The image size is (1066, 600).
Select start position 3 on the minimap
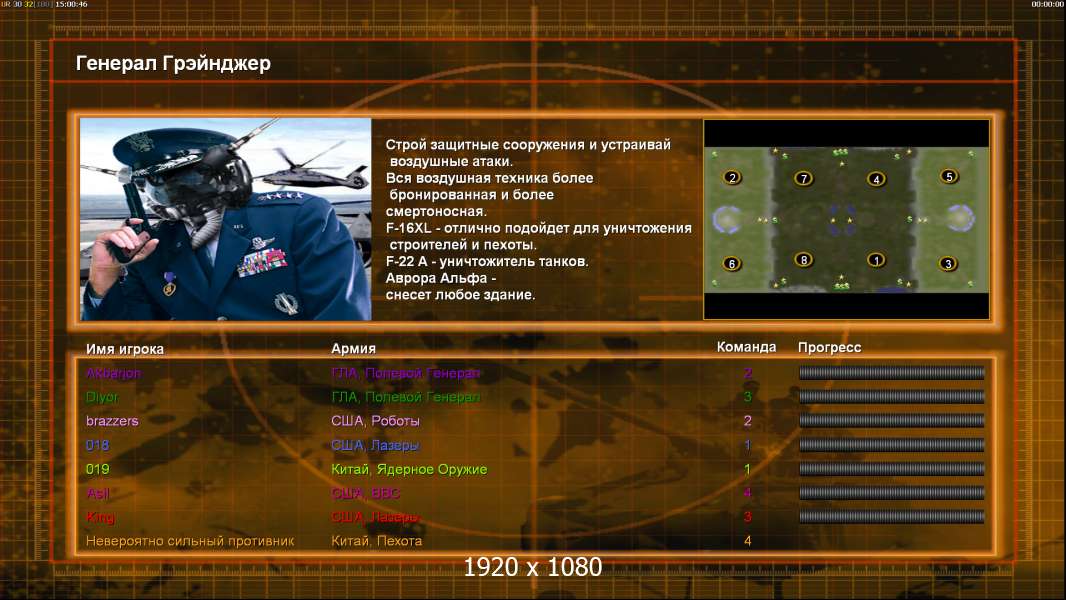click(x=948, y=264)
